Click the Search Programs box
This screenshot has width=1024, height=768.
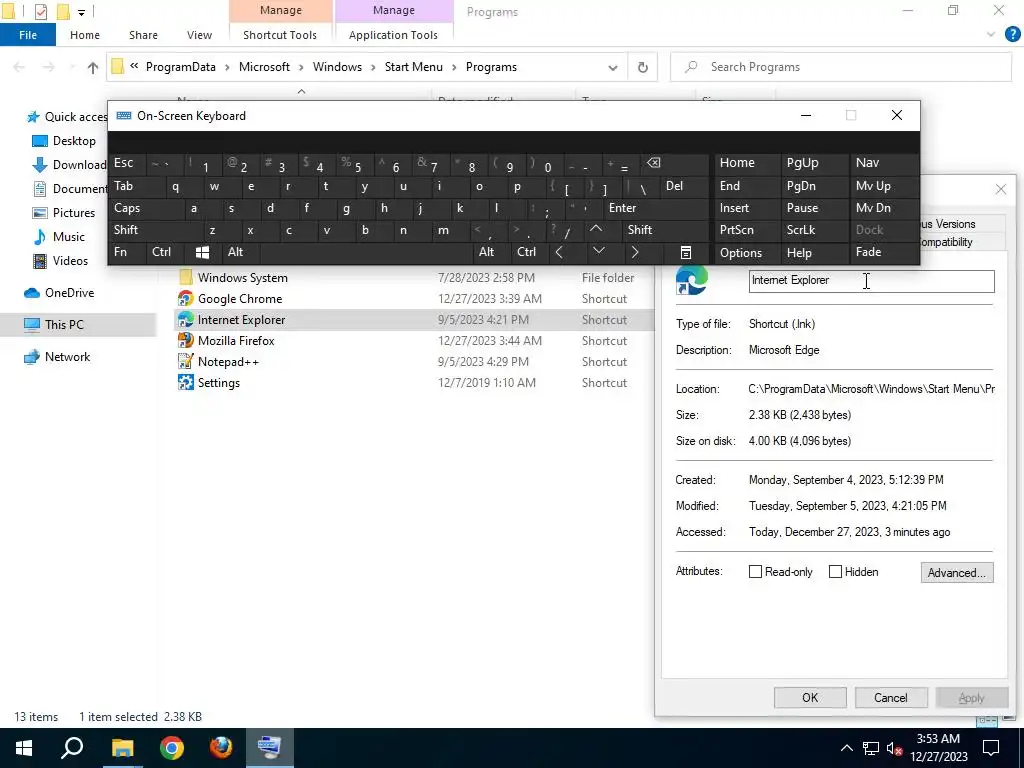(841, 67)
